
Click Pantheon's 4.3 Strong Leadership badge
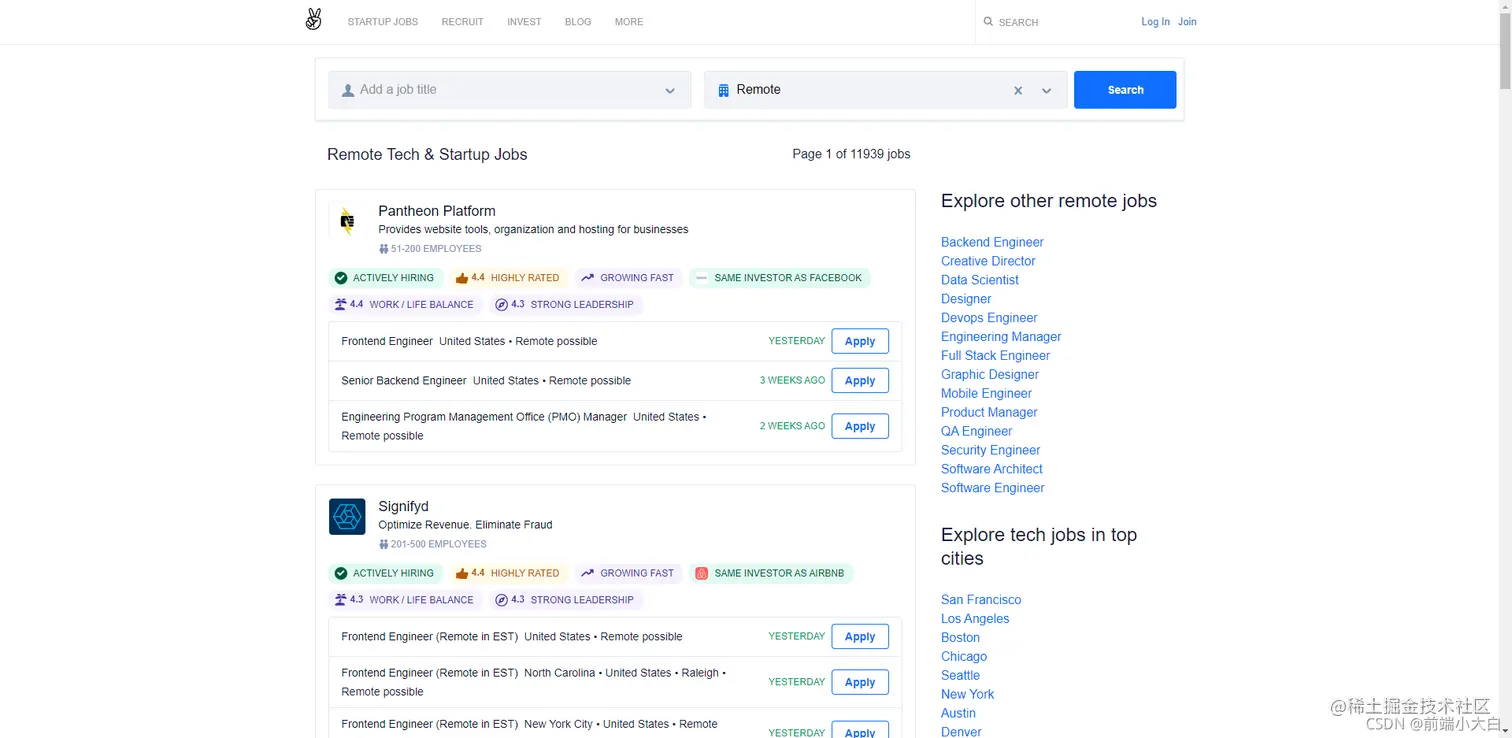tap(566, 304)
